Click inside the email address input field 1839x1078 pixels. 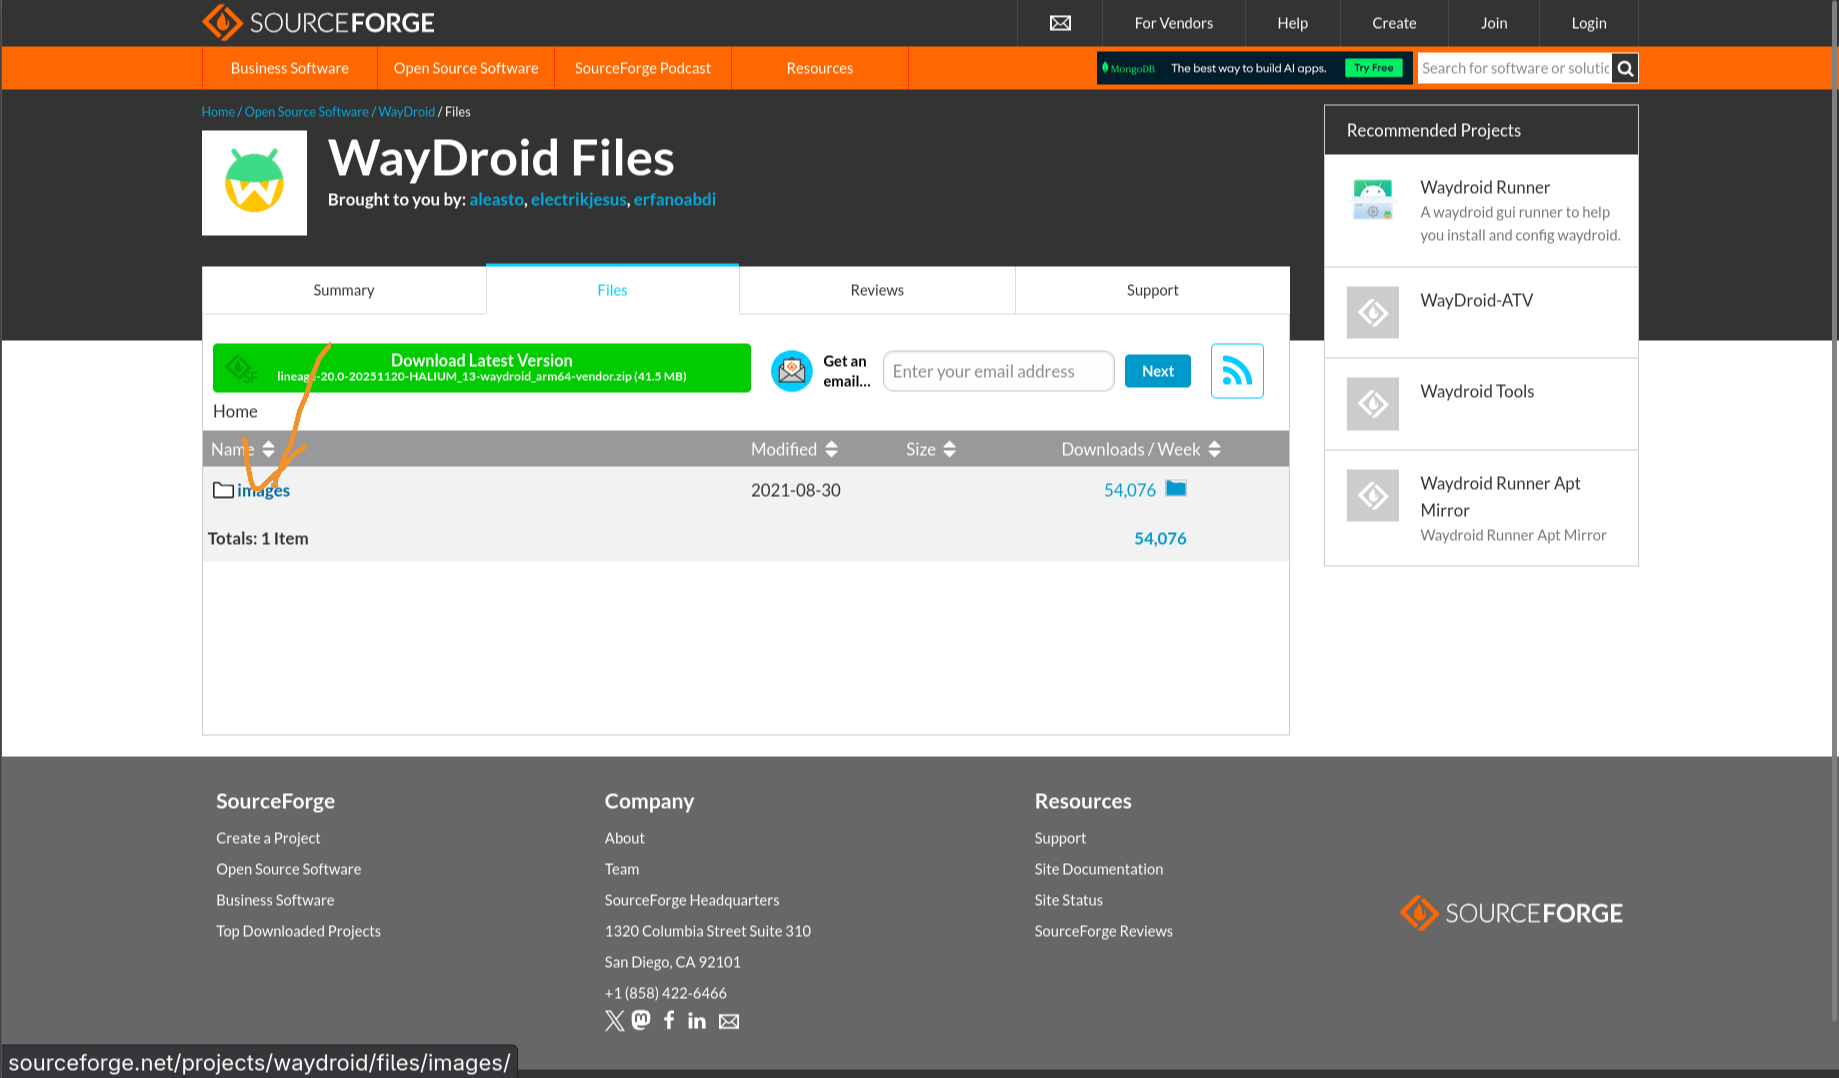point(997,370)
